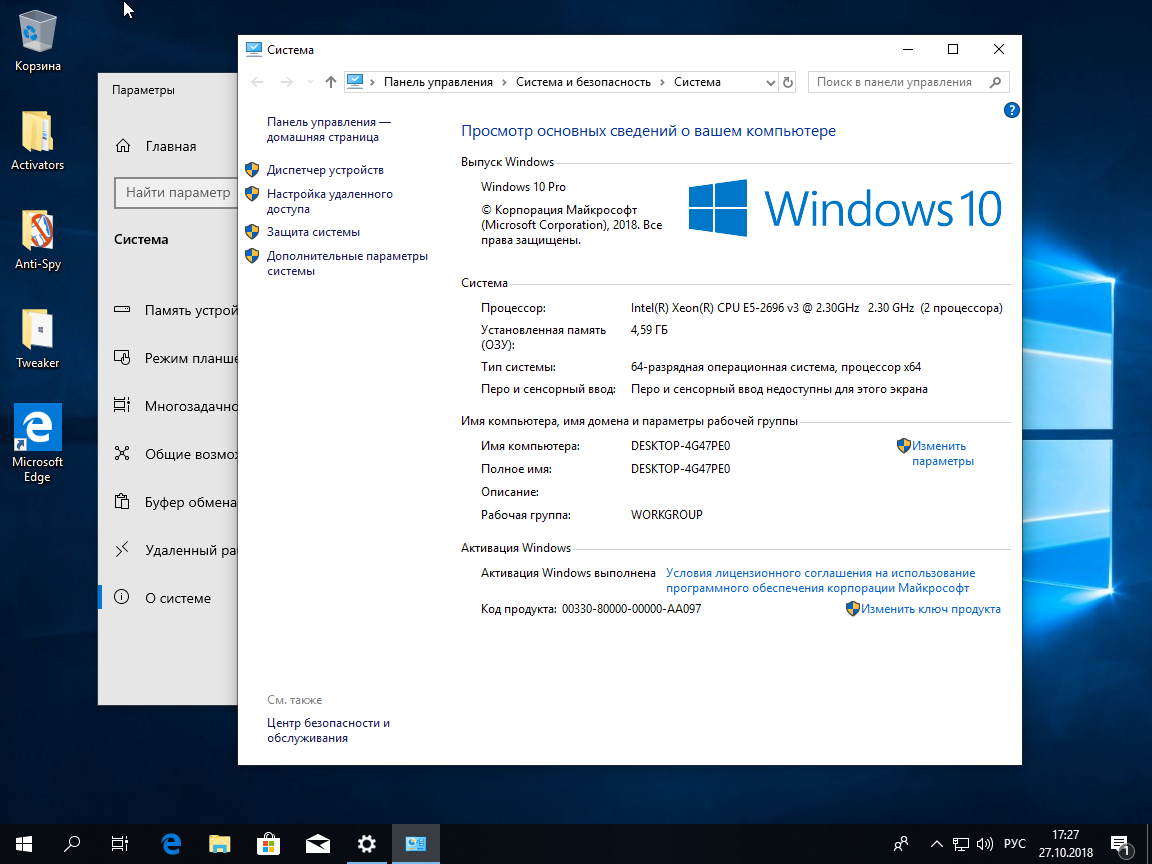The image size is (1152, 864).
Task: Select 'О системе' in Settings sidebar
Action: point(178,598)
